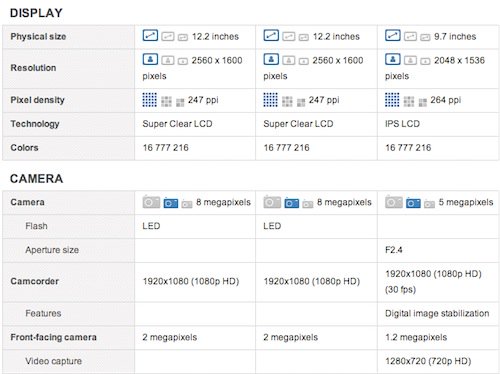Click blue camera icon beside 5 megapixels
Screen dimensions: 500x374
(413, 203)
